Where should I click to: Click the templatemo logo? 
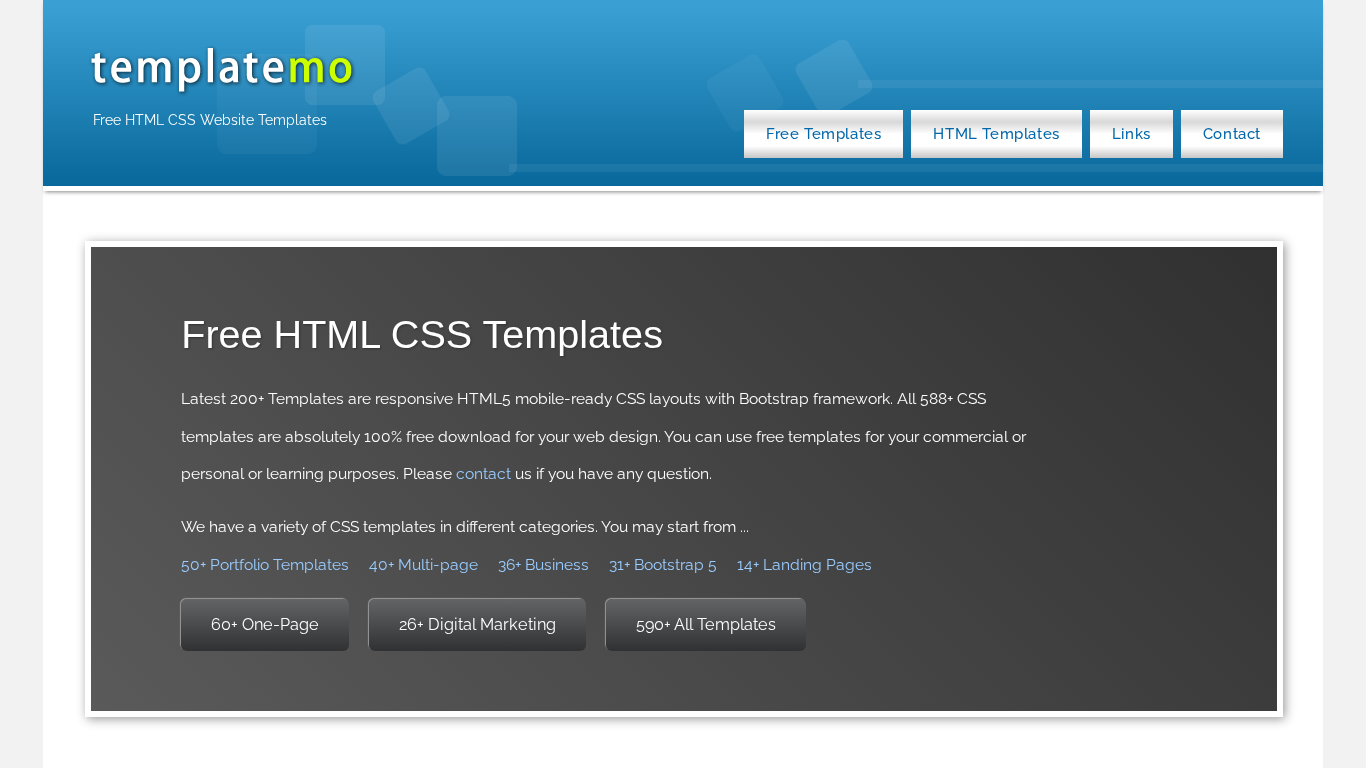pyautogui.click(x=222, y=68)
